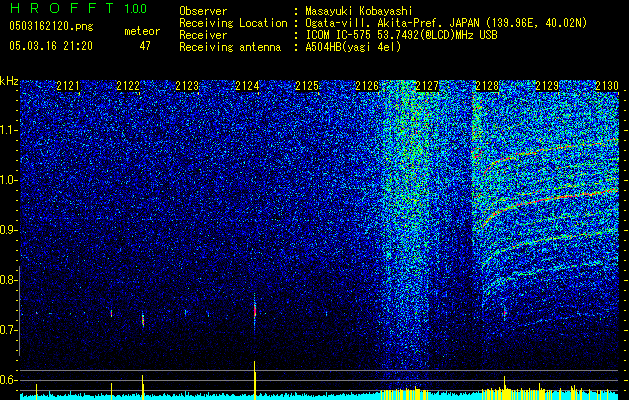The image size is (629, 400).
Task: Click the 2127 time marker
Action: click(427, 86)
